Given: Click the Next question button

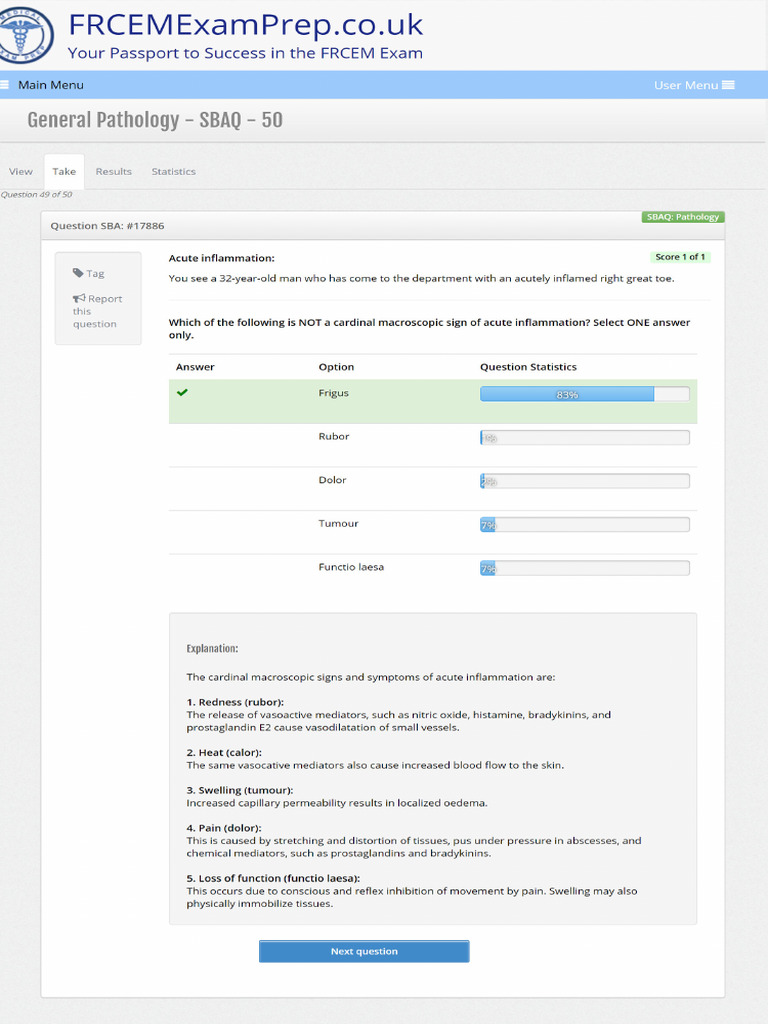Looking at the screenshot, I should [364, 951].
